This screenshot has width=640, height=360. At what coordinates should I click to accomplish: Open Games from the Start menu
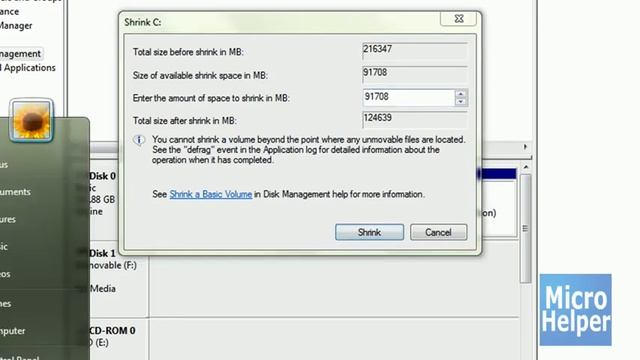point(6,304)
